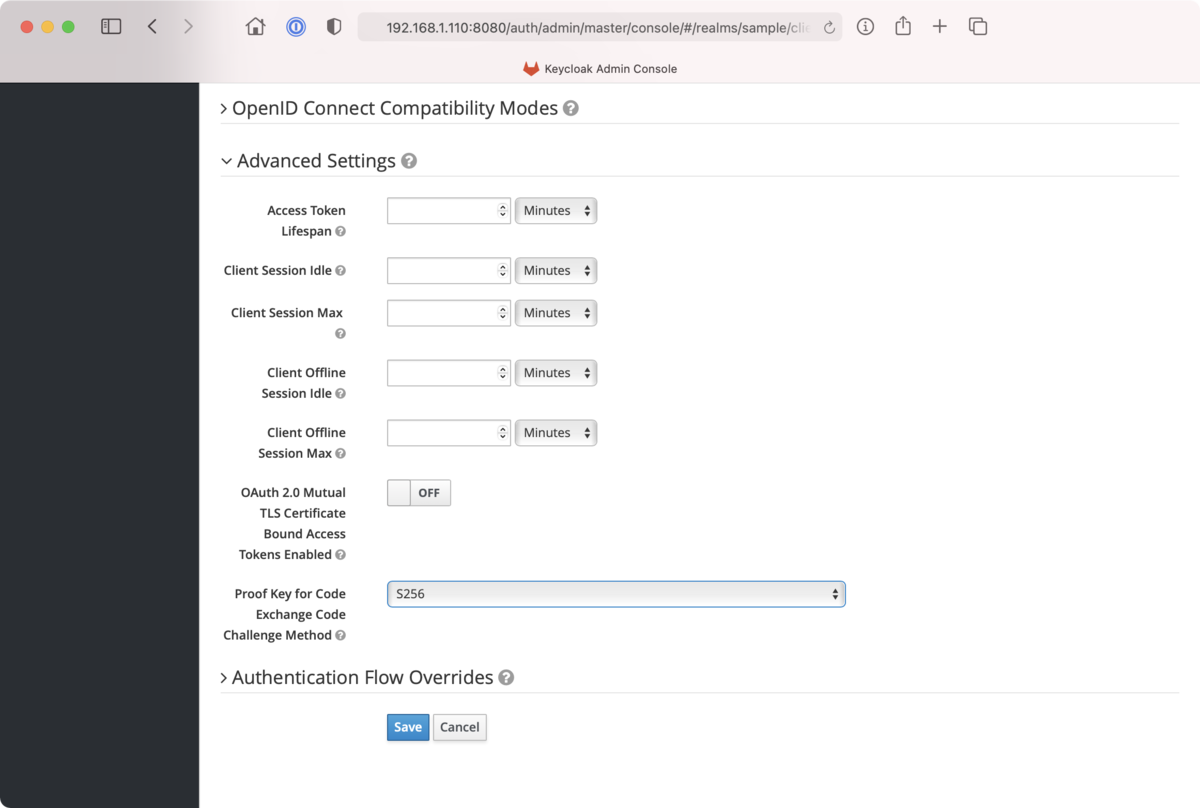This screenshot has height=808, width=1200.
Task: Open the circled info extension icon
Action: point(866,27)
